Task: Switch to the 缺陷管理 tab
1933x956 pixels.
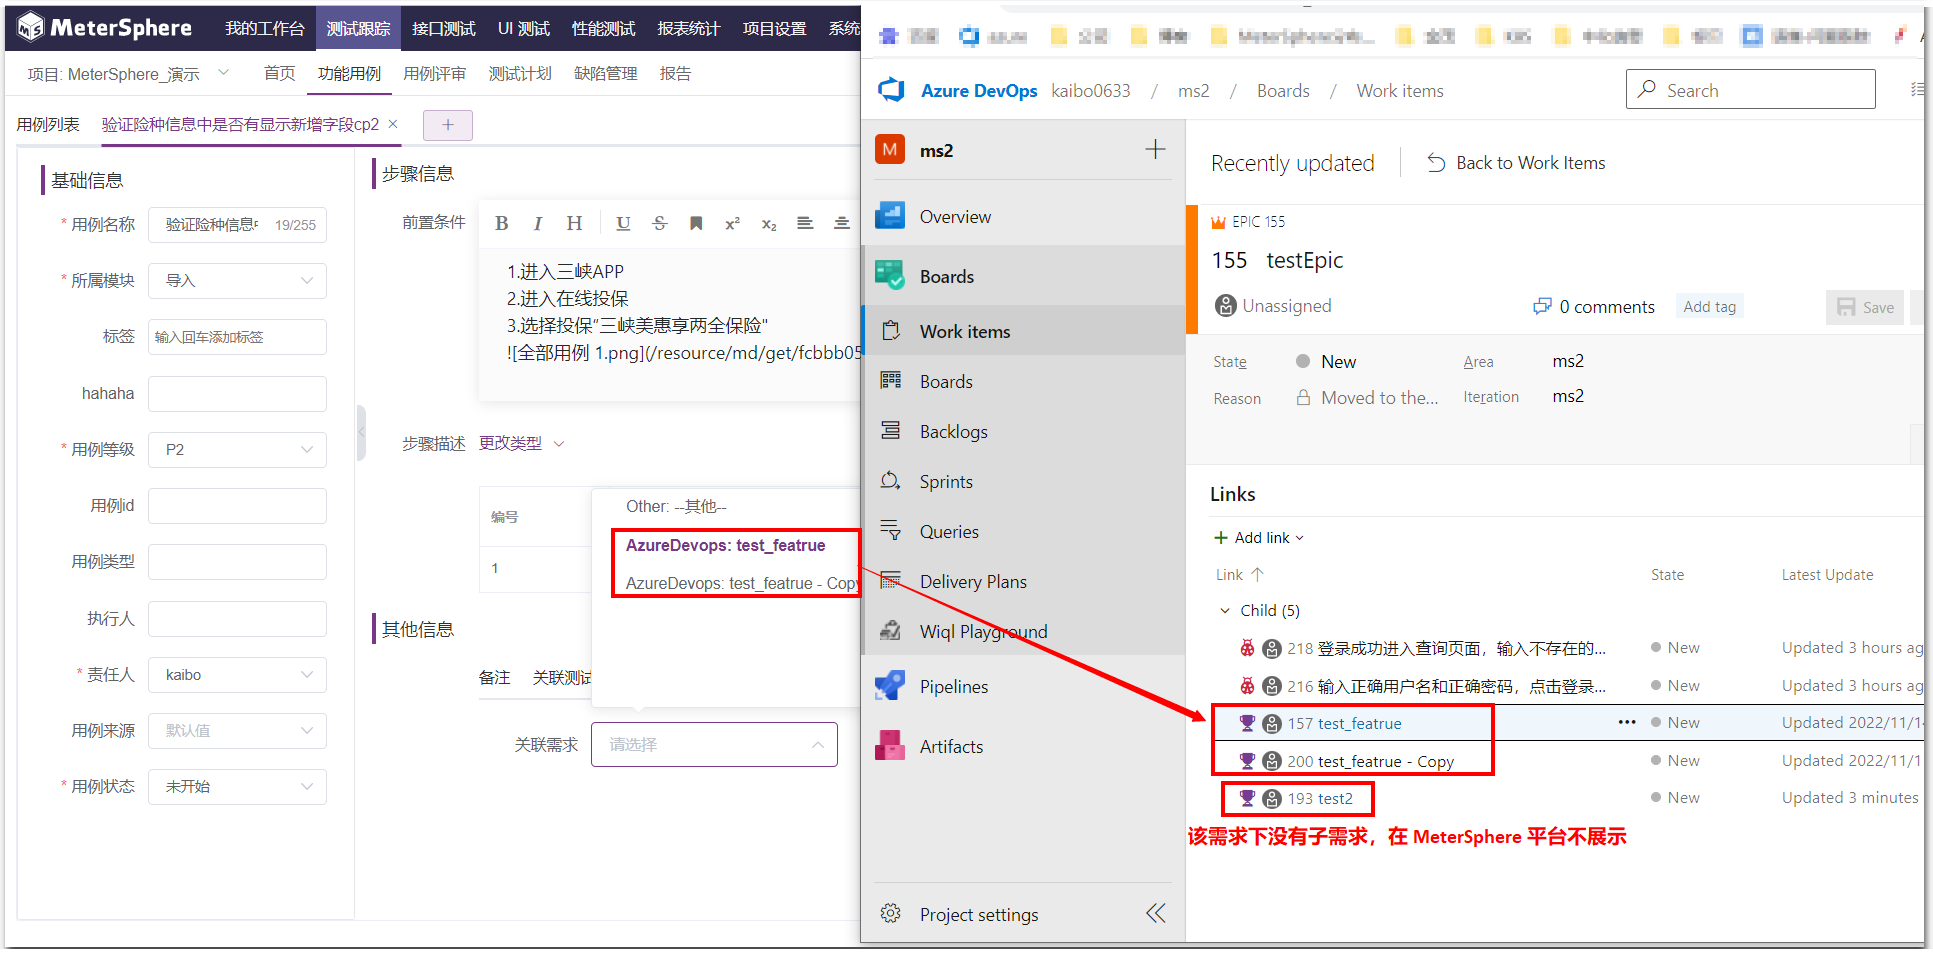Action: click(x=606, y=72)
